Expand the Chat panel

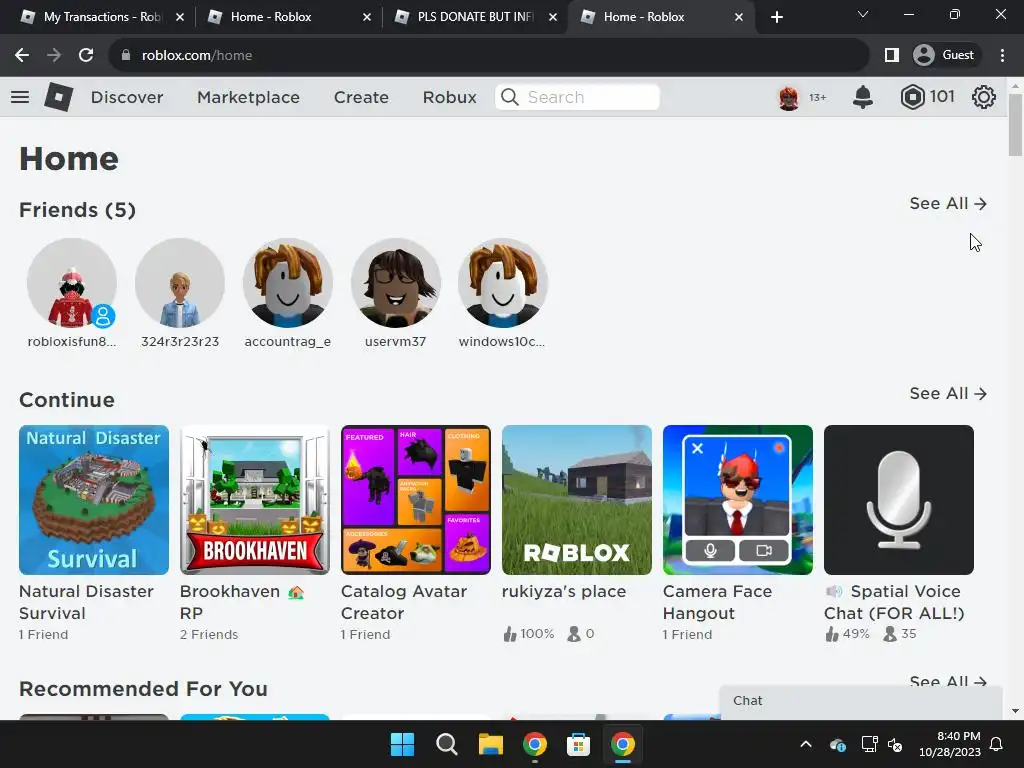coord(861,701)
